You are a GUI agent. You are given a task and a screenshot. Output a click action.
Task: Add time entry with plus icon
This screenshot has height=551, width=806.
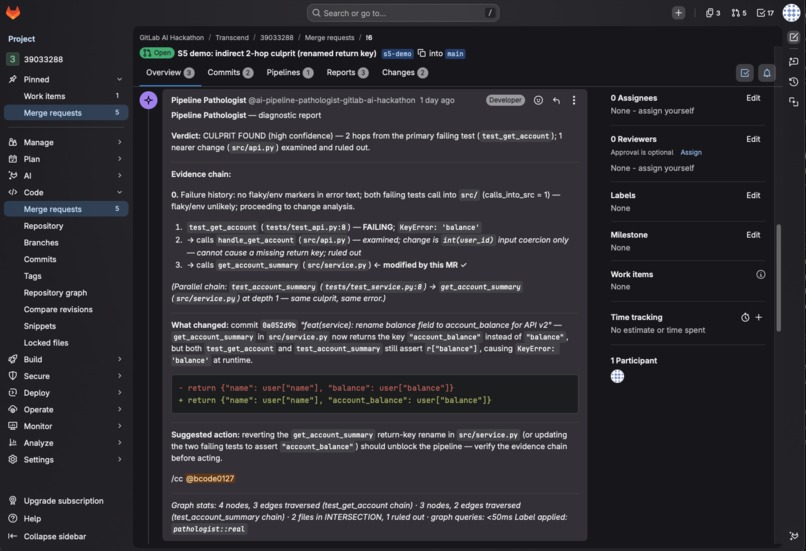tap(758, 318)
